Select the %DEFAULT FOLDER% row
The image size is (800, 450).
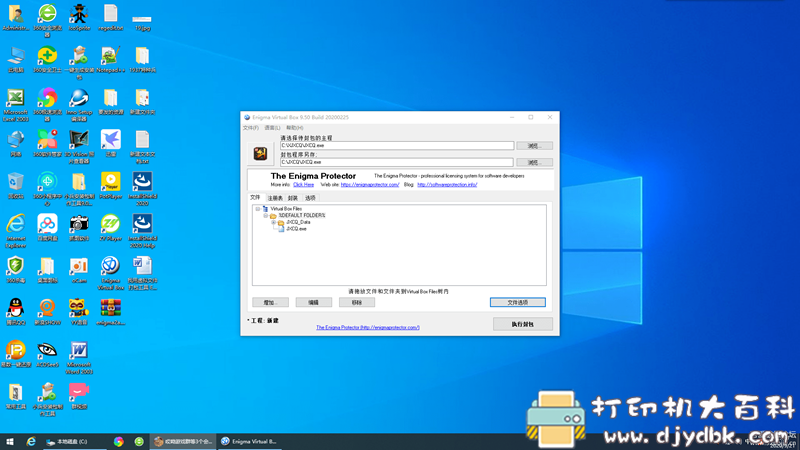(x=302, y=216)
